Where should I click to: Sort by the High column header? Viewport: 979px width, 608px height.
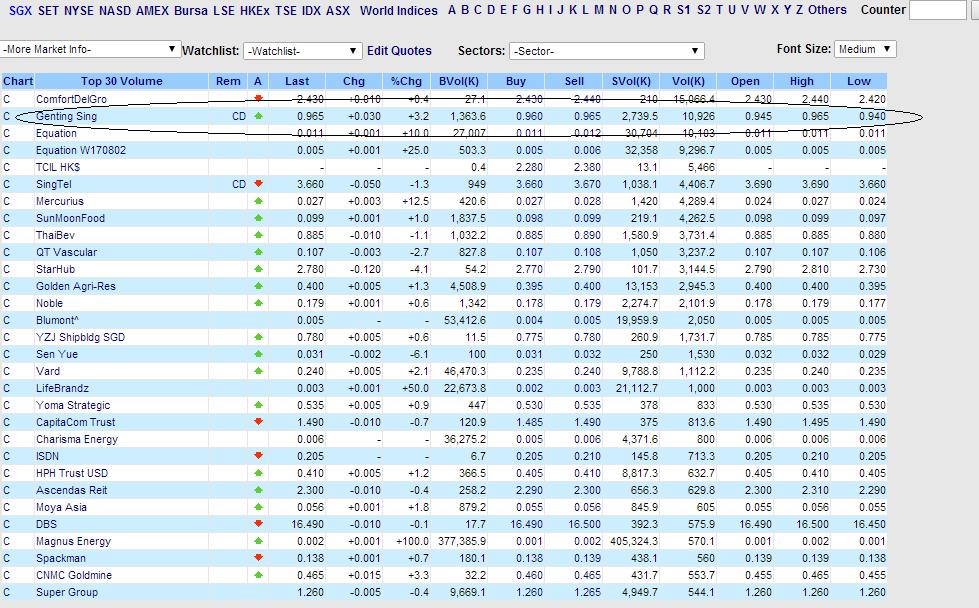[x=802, y=81]
